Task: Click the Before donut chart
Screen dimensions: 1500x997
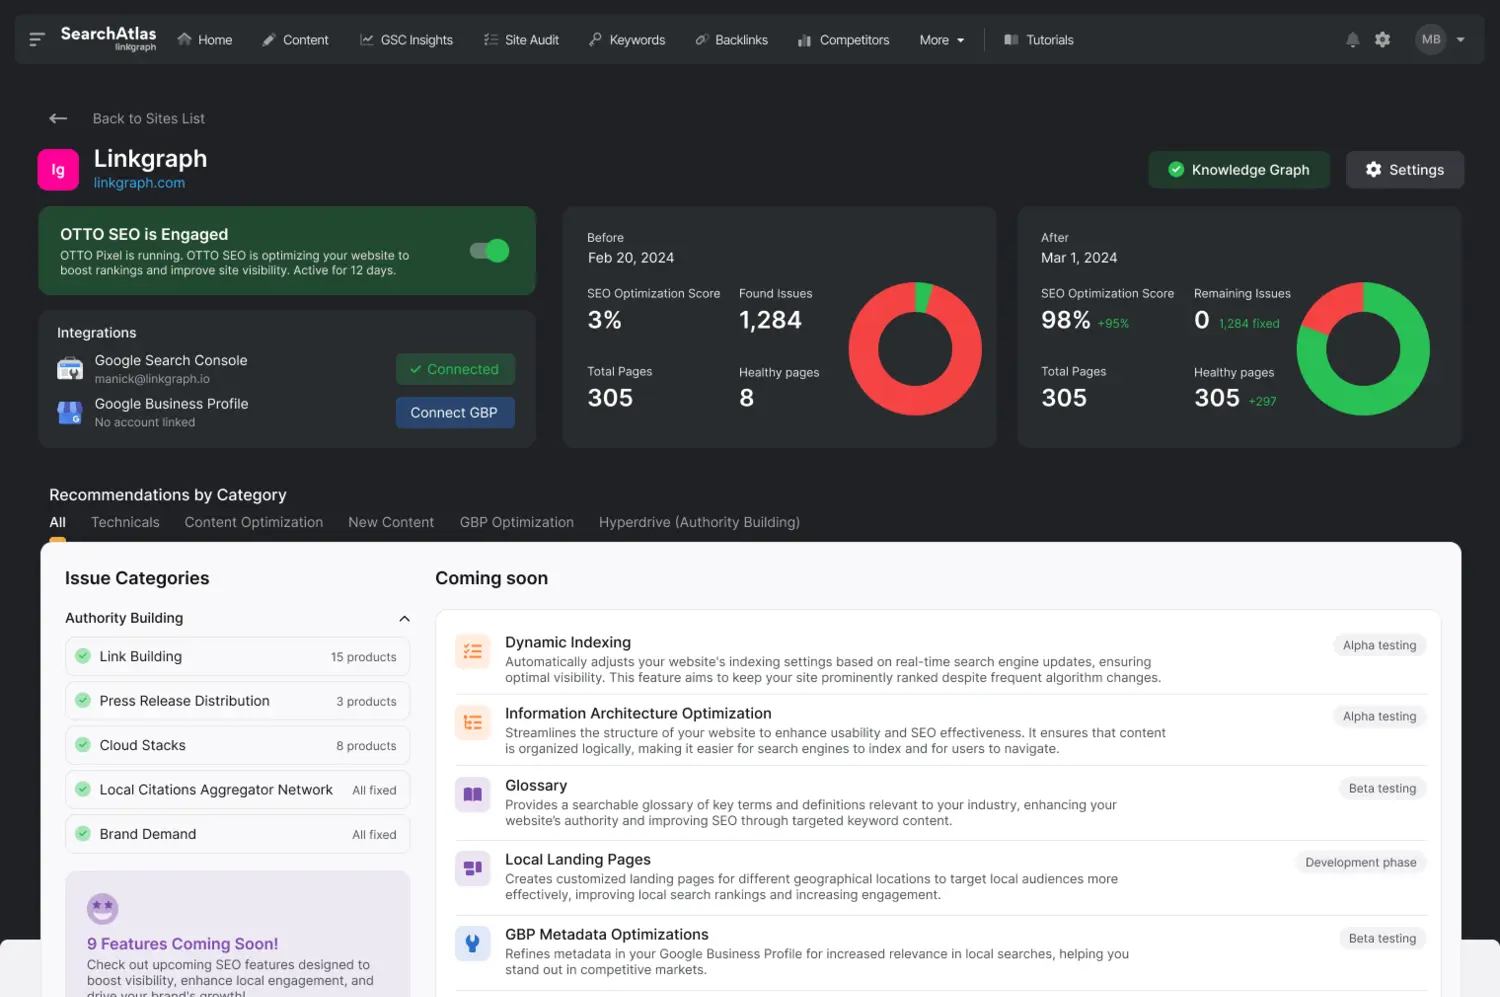Action: pyautogui.click(x=915, y=349)
